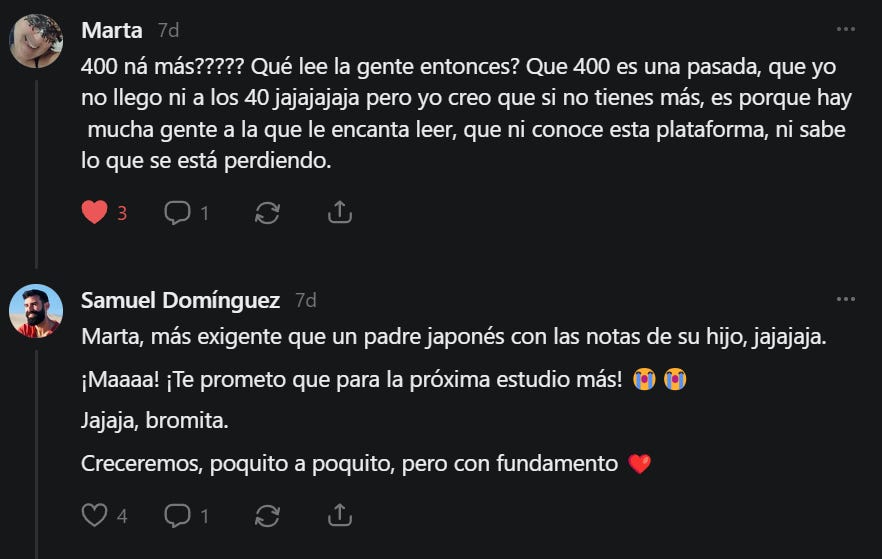Click the like count 4 on Samuel's reply
Image resolution: width=882 pixels, height=559 pixels.
(x=122, y=516)
